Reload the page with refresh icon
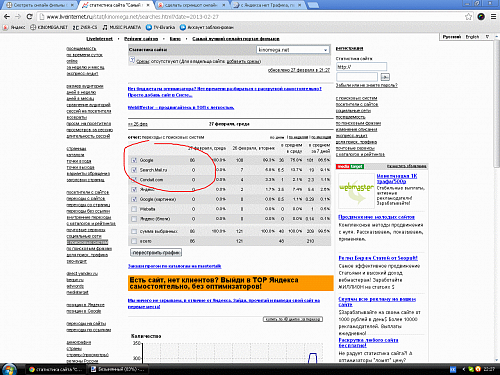 (x=29, y=16)
